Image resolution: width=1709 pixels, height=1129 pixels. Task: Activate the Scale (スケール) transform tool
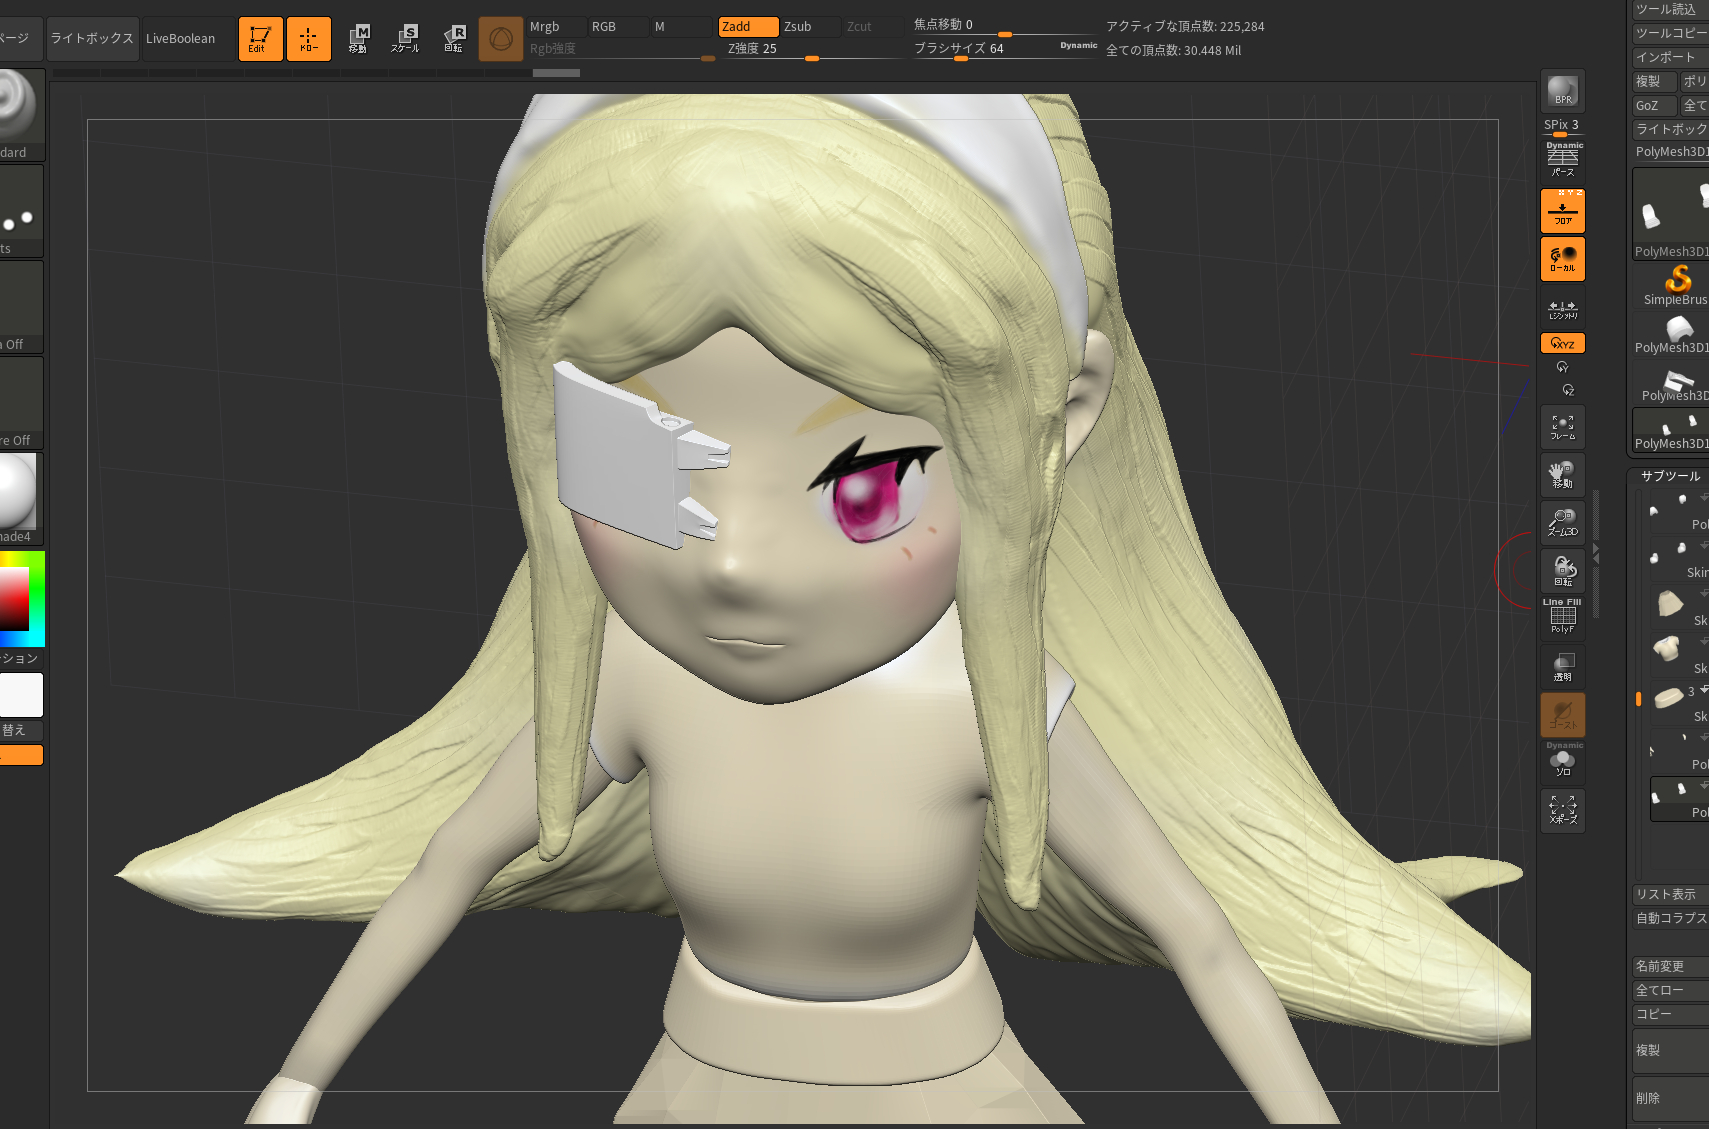tap(405, 39)
